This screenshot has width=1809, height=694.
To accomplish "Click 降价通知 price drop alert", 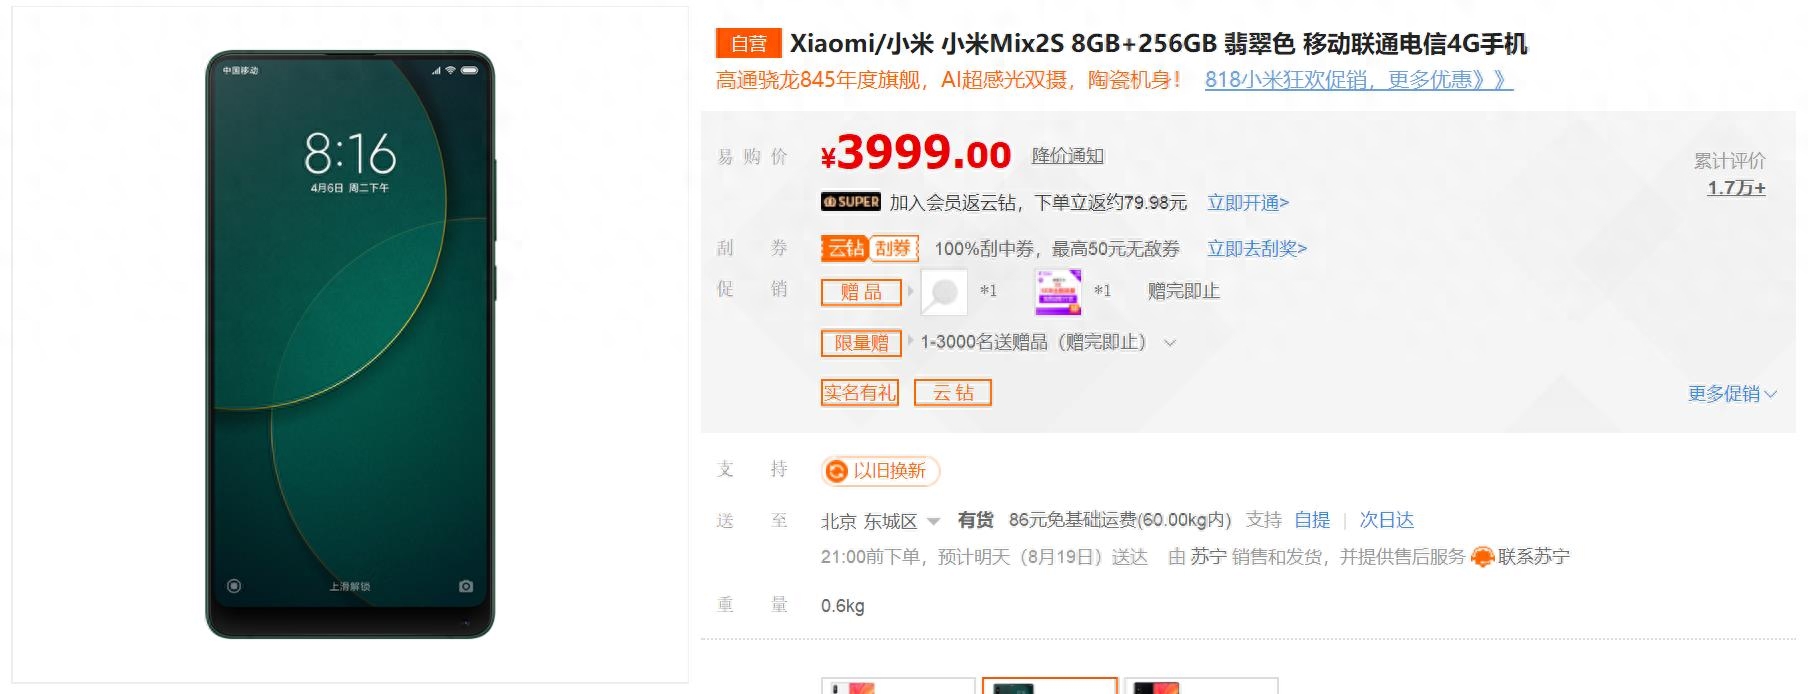I will pos(1068,156).
